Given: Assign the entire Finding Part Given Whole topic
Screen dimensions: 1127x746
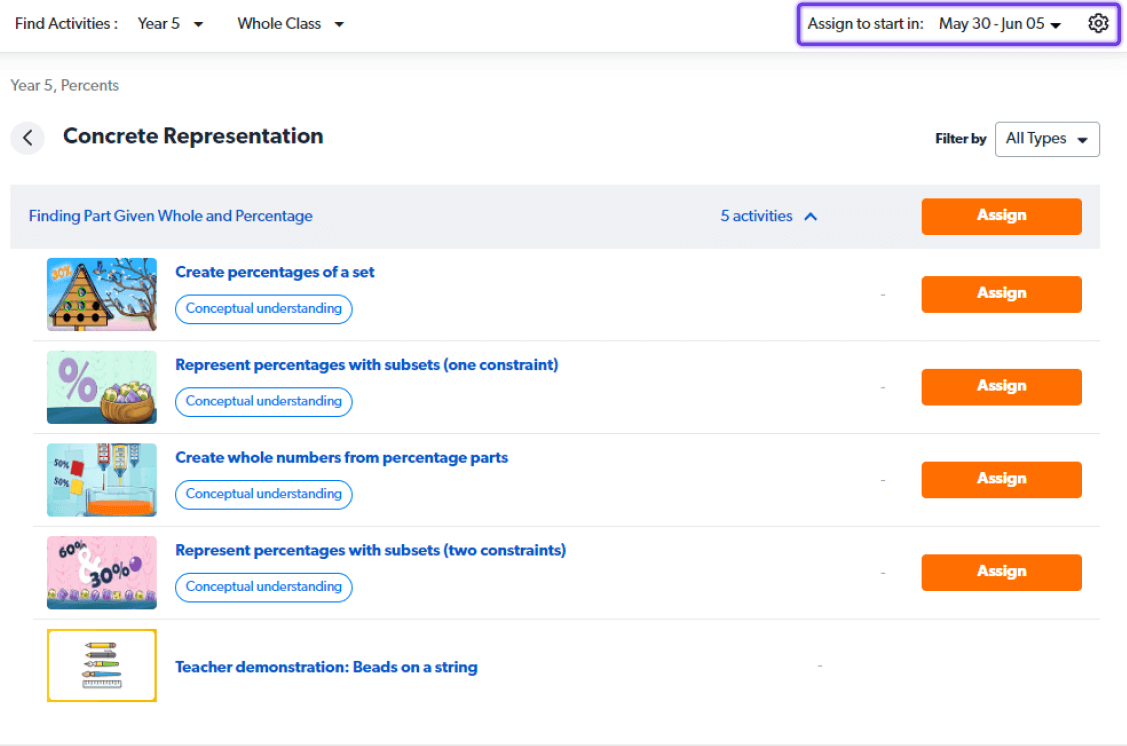Looking at the screenshot, I should (1001, 216).
